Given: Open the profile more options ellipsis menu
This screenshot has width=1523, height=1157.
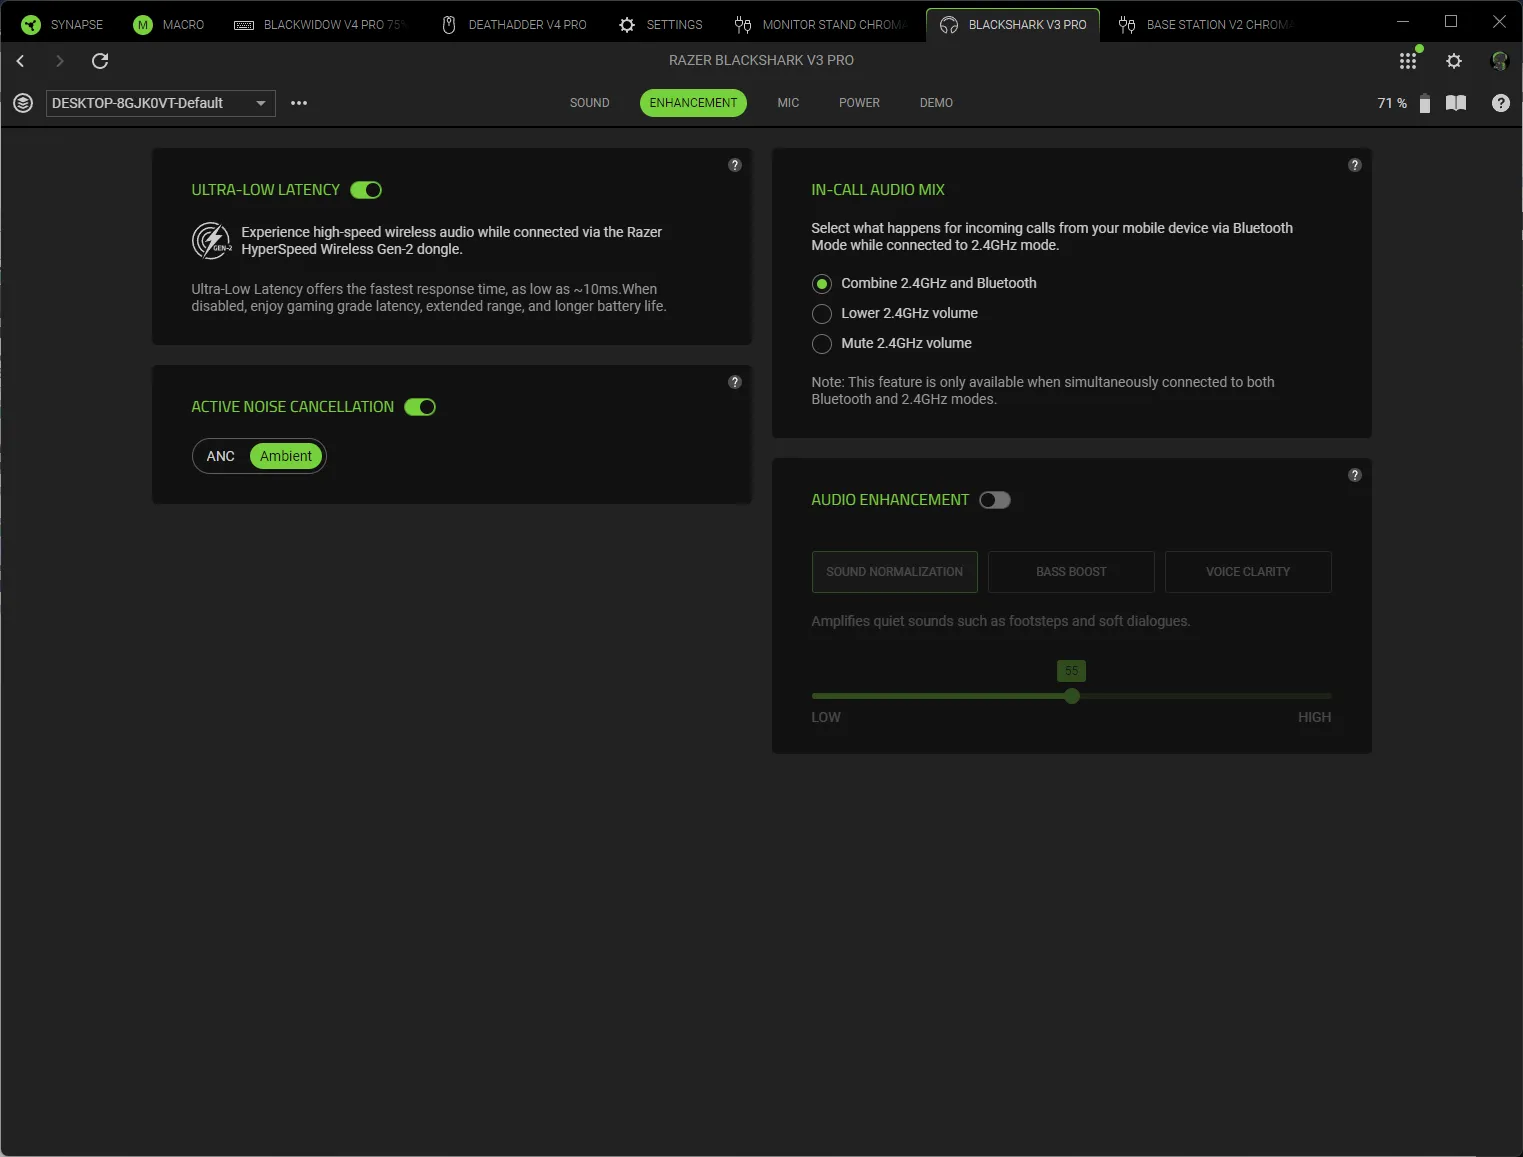Looking at the screenshot, I should pyautogui.click(x=299, y=103).
